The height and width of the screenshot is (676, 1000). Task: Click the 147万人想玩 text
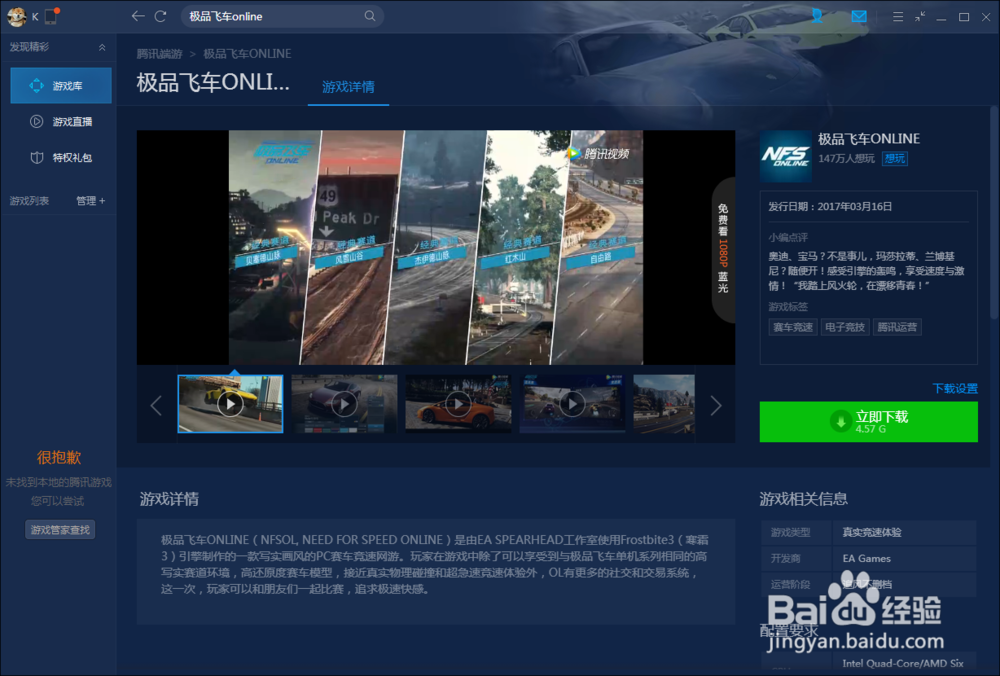846,159
